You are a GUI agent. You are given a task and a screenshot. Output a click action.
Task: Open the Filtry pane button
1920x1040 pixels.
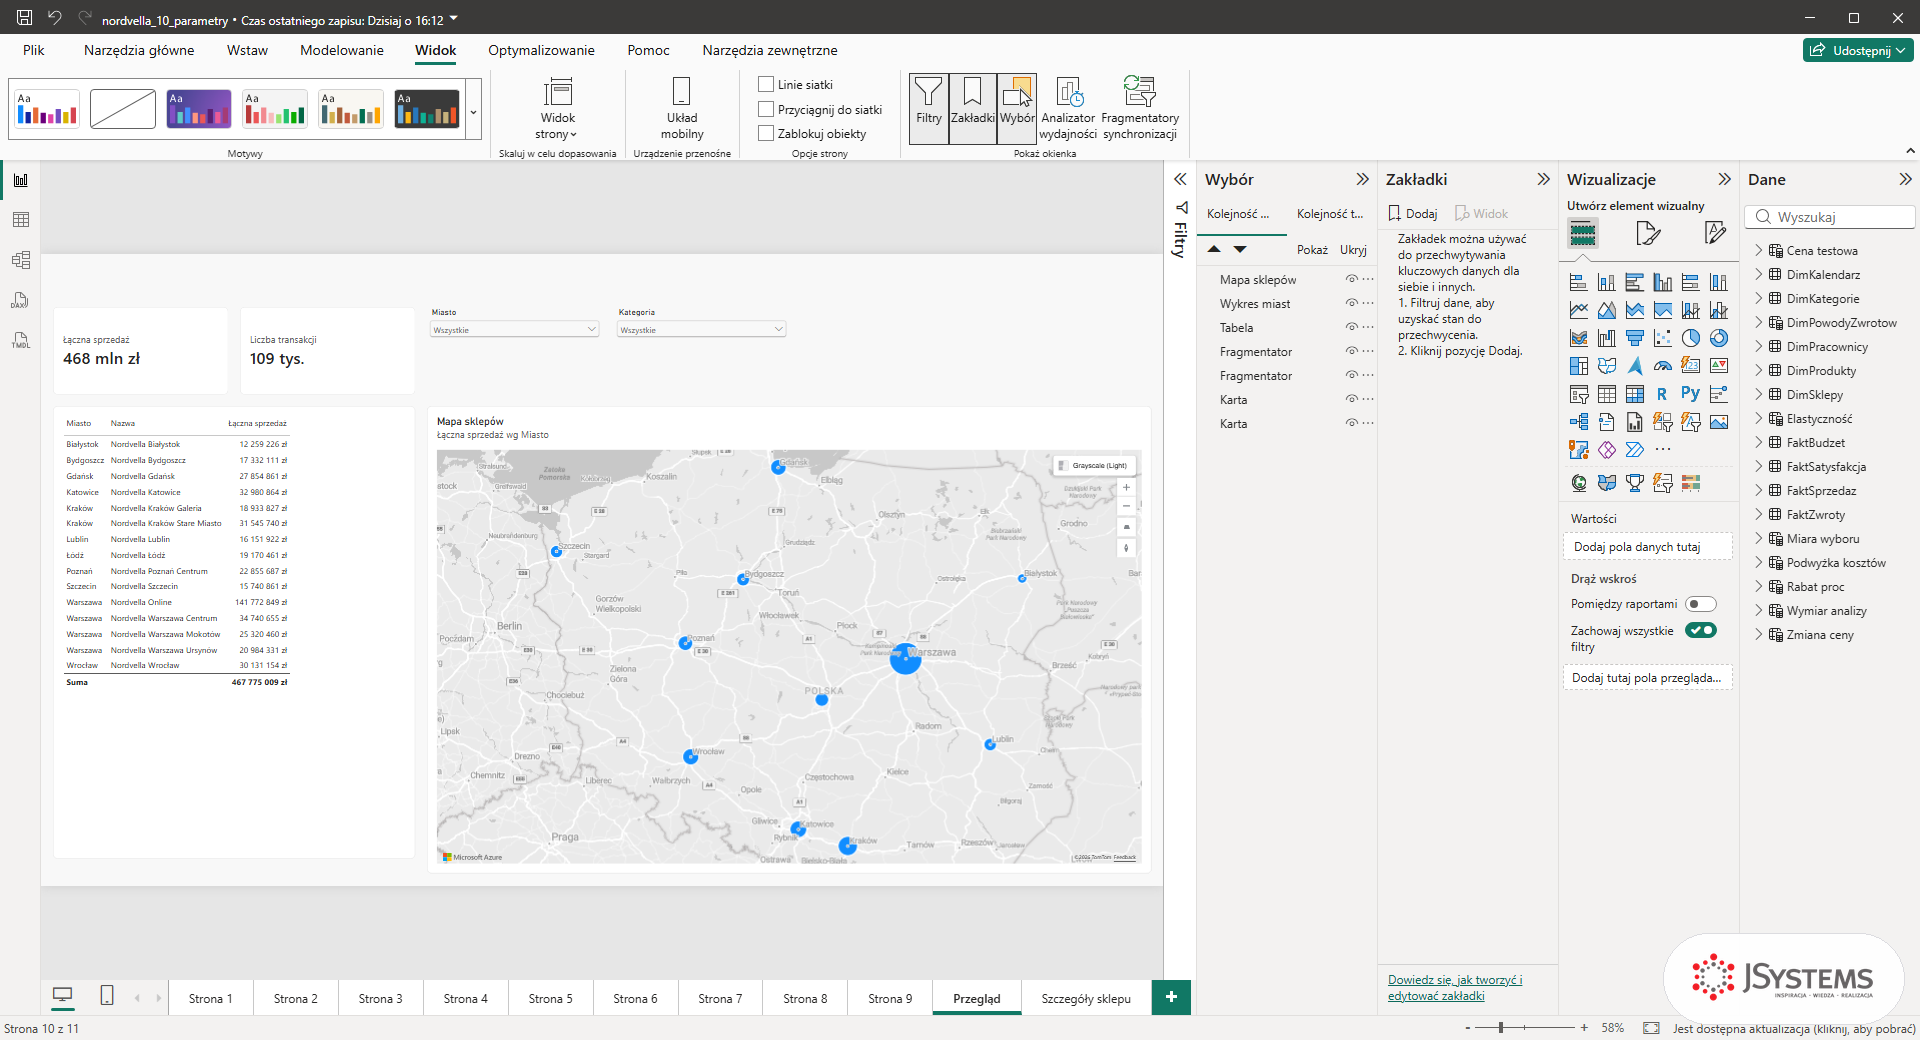[929, 108]
